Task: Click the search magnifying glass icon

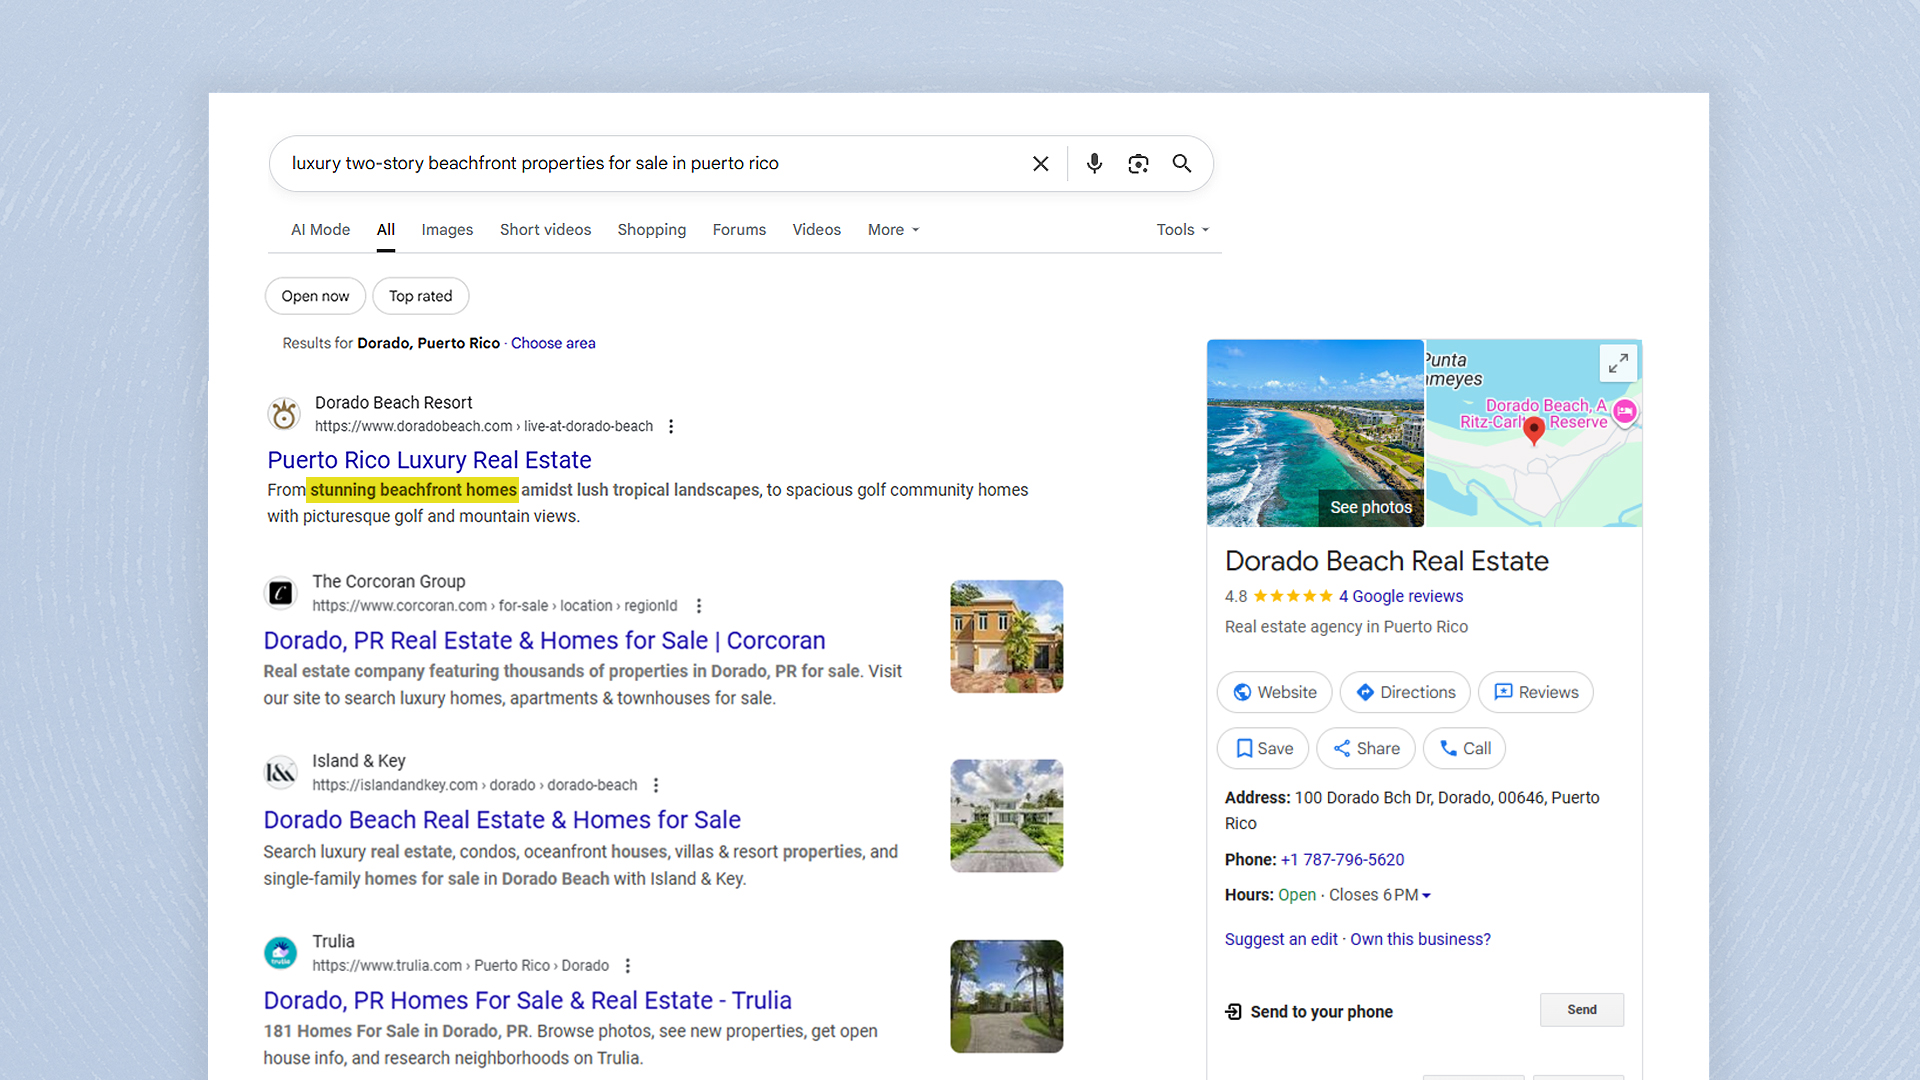Action: (1182, 163)
